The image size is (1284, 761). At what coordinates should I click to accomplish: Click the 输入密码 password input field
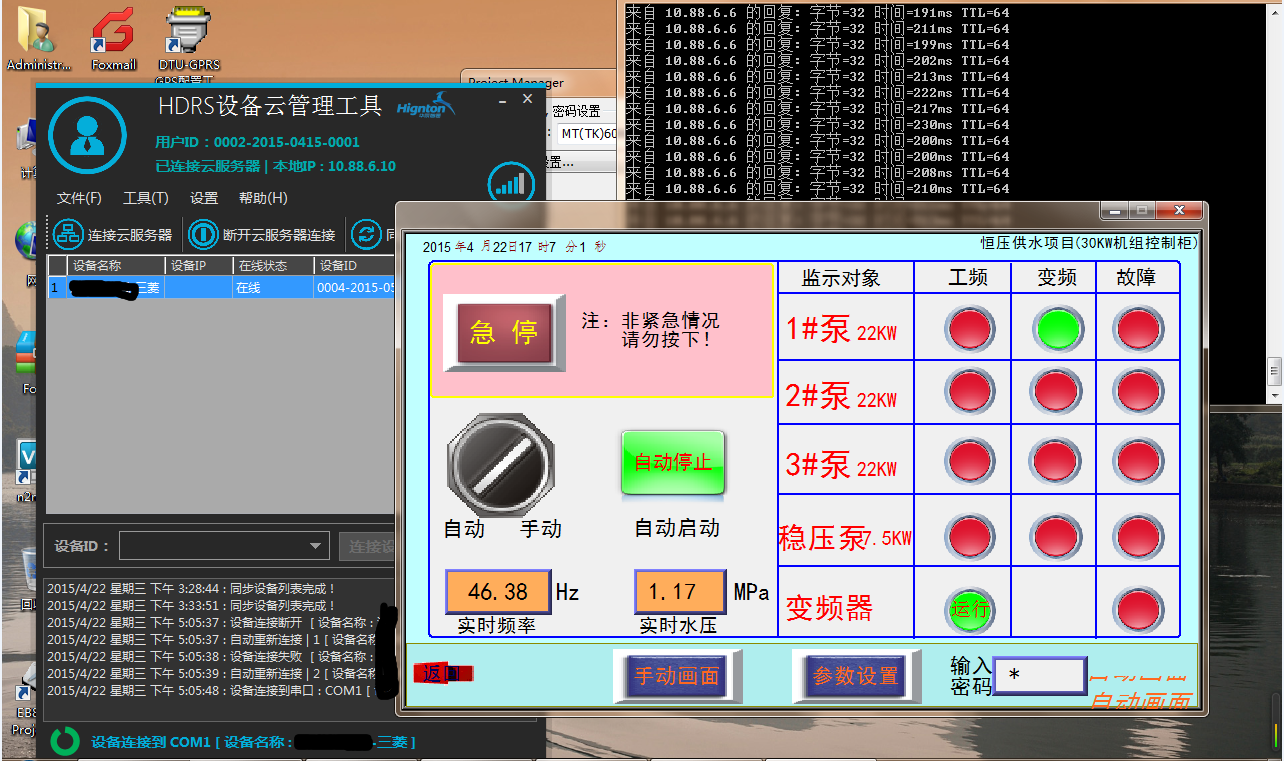1038,676
